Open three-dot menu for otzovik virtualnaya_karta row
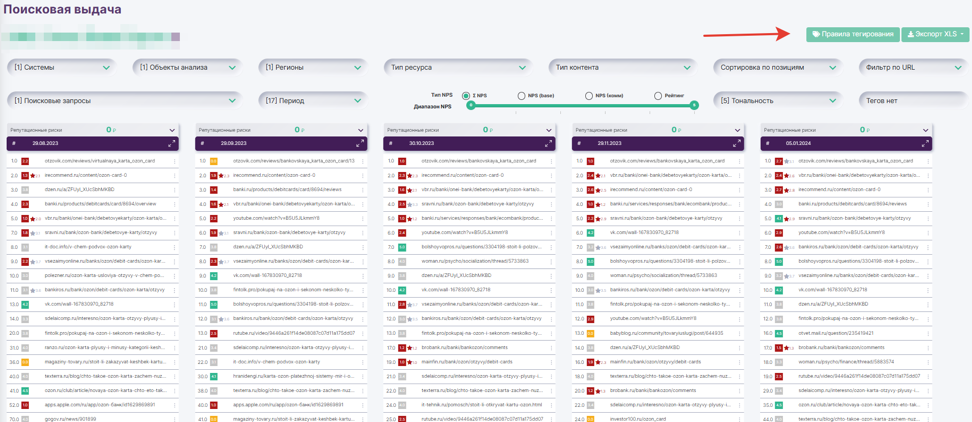Viewport: 972px width, 422px height. coord(175,161)
